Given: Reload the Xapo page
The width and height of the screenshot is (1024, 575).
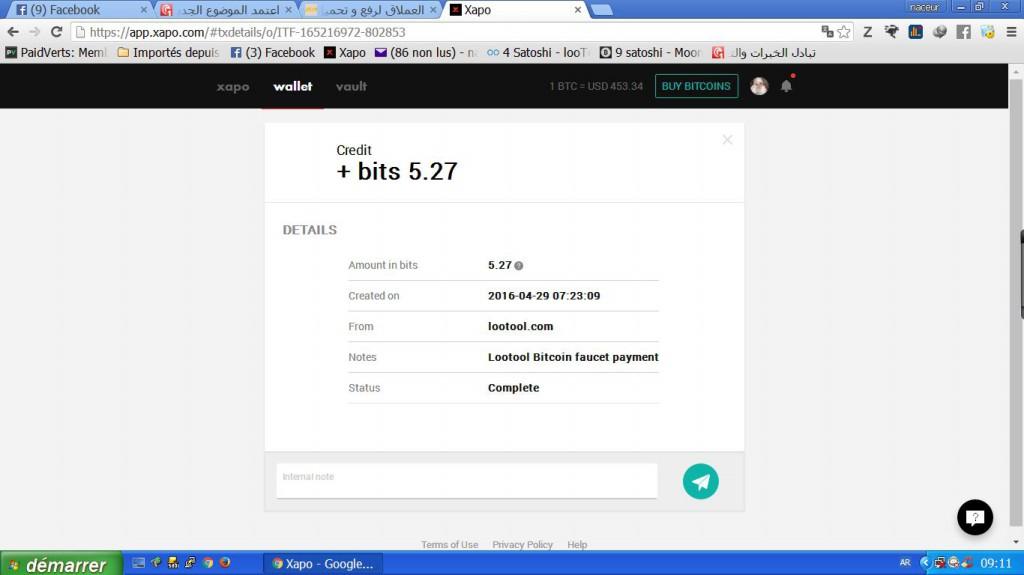Looking at the screenshot, I should pyautogui.click(x=57, y=31).
